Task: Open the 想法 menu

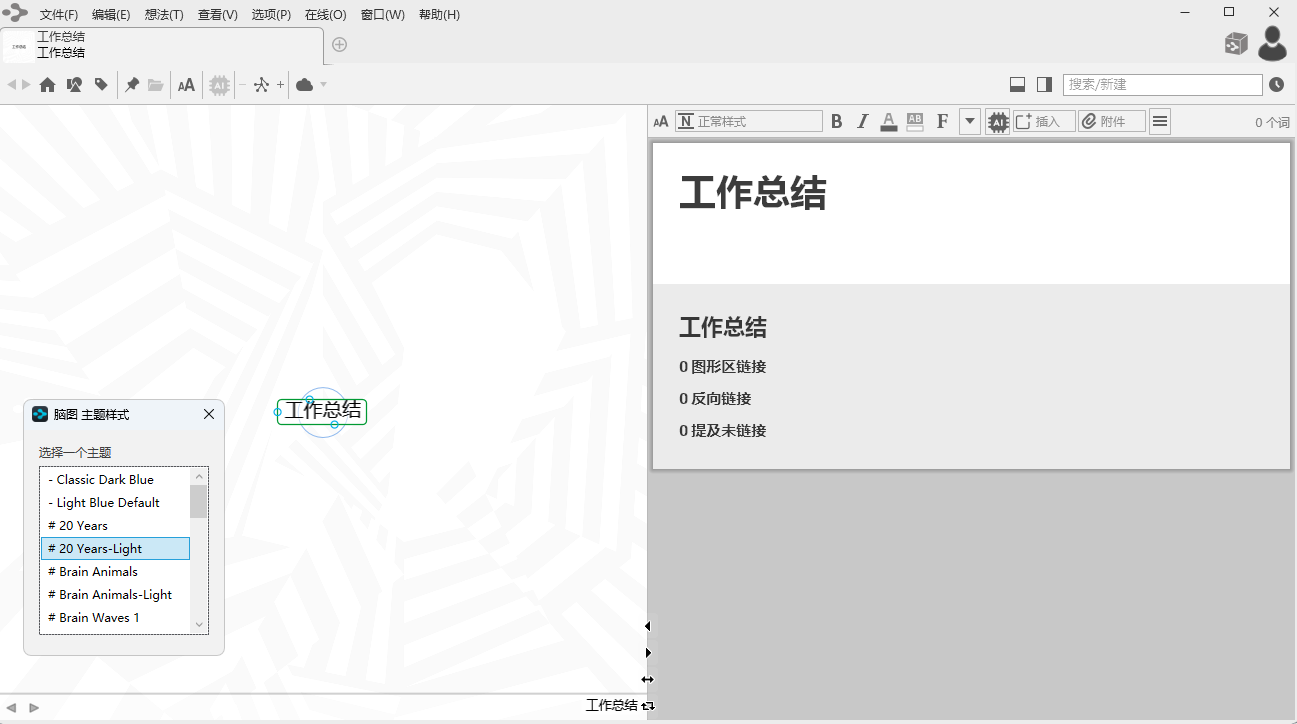Action: pos(163,14)
